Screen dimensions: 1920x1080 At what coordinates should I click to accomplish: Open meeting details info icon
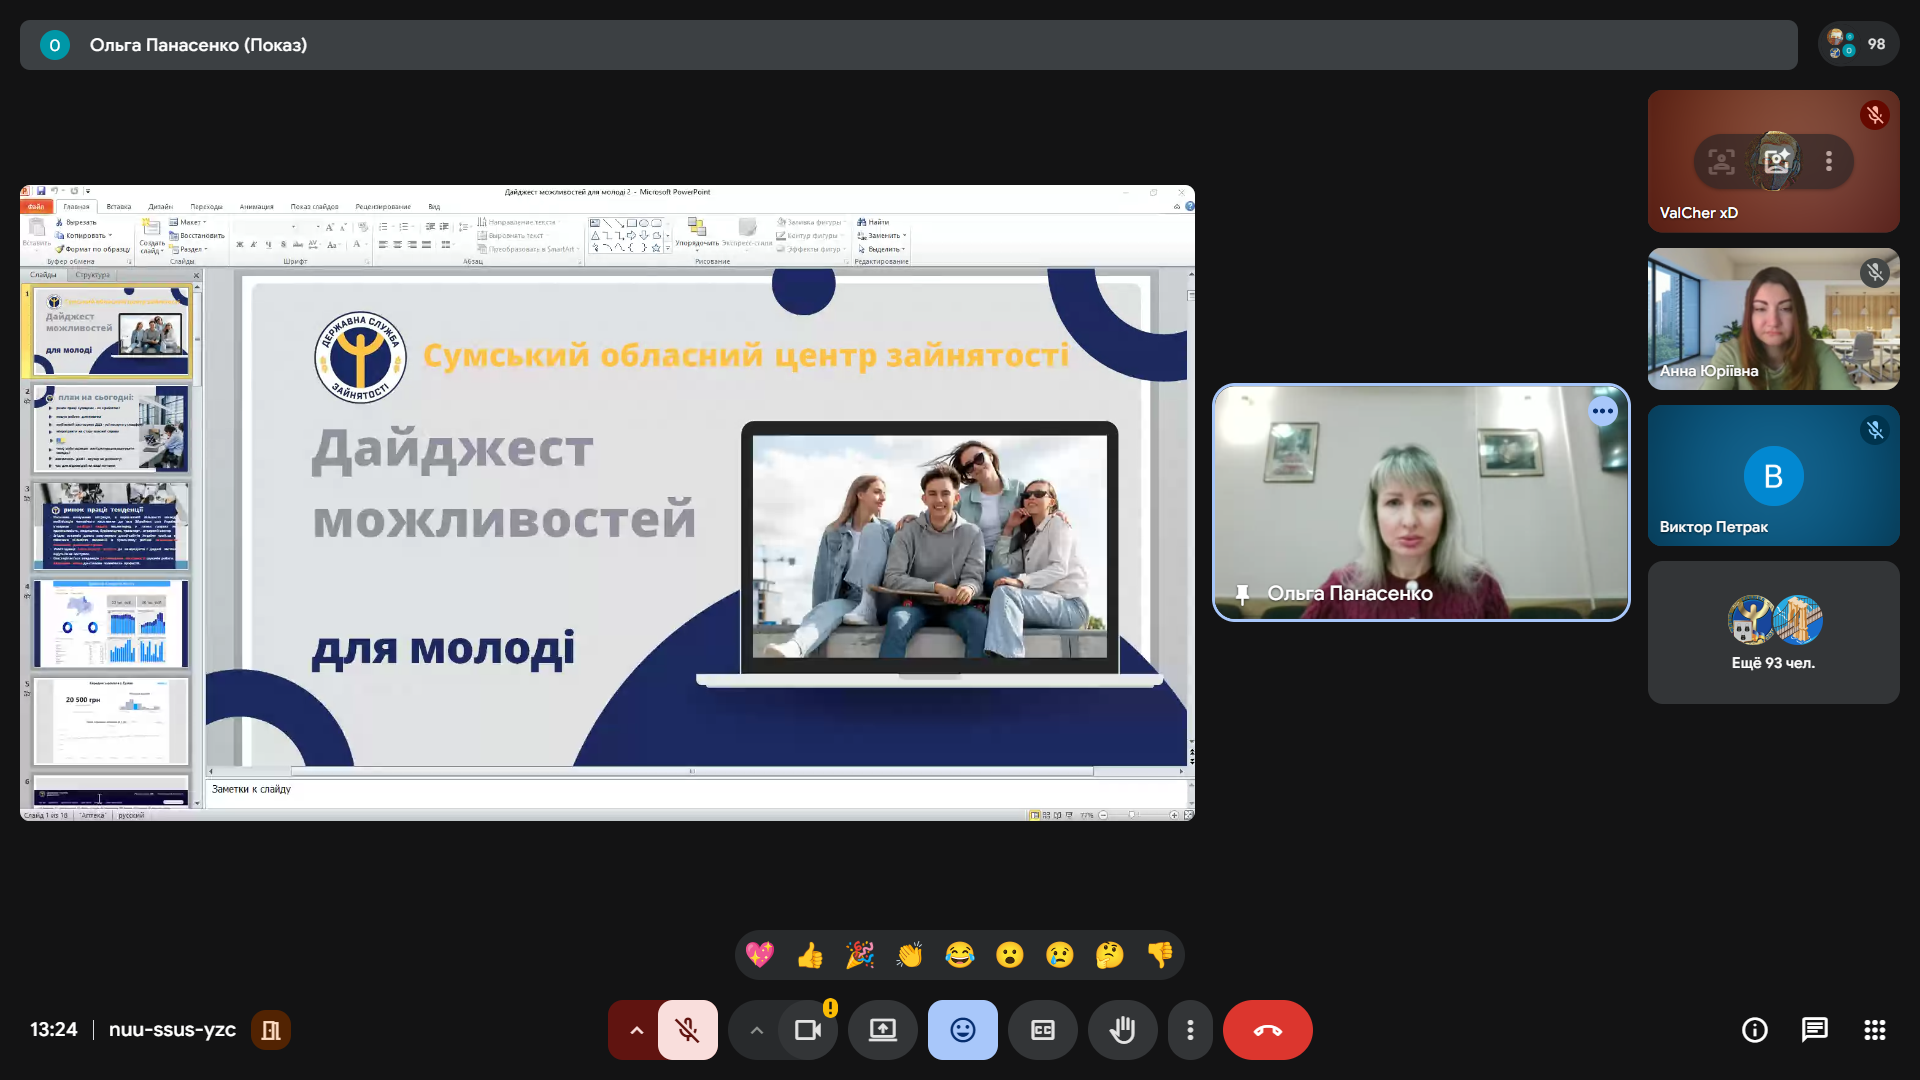click(1754, 1030)
